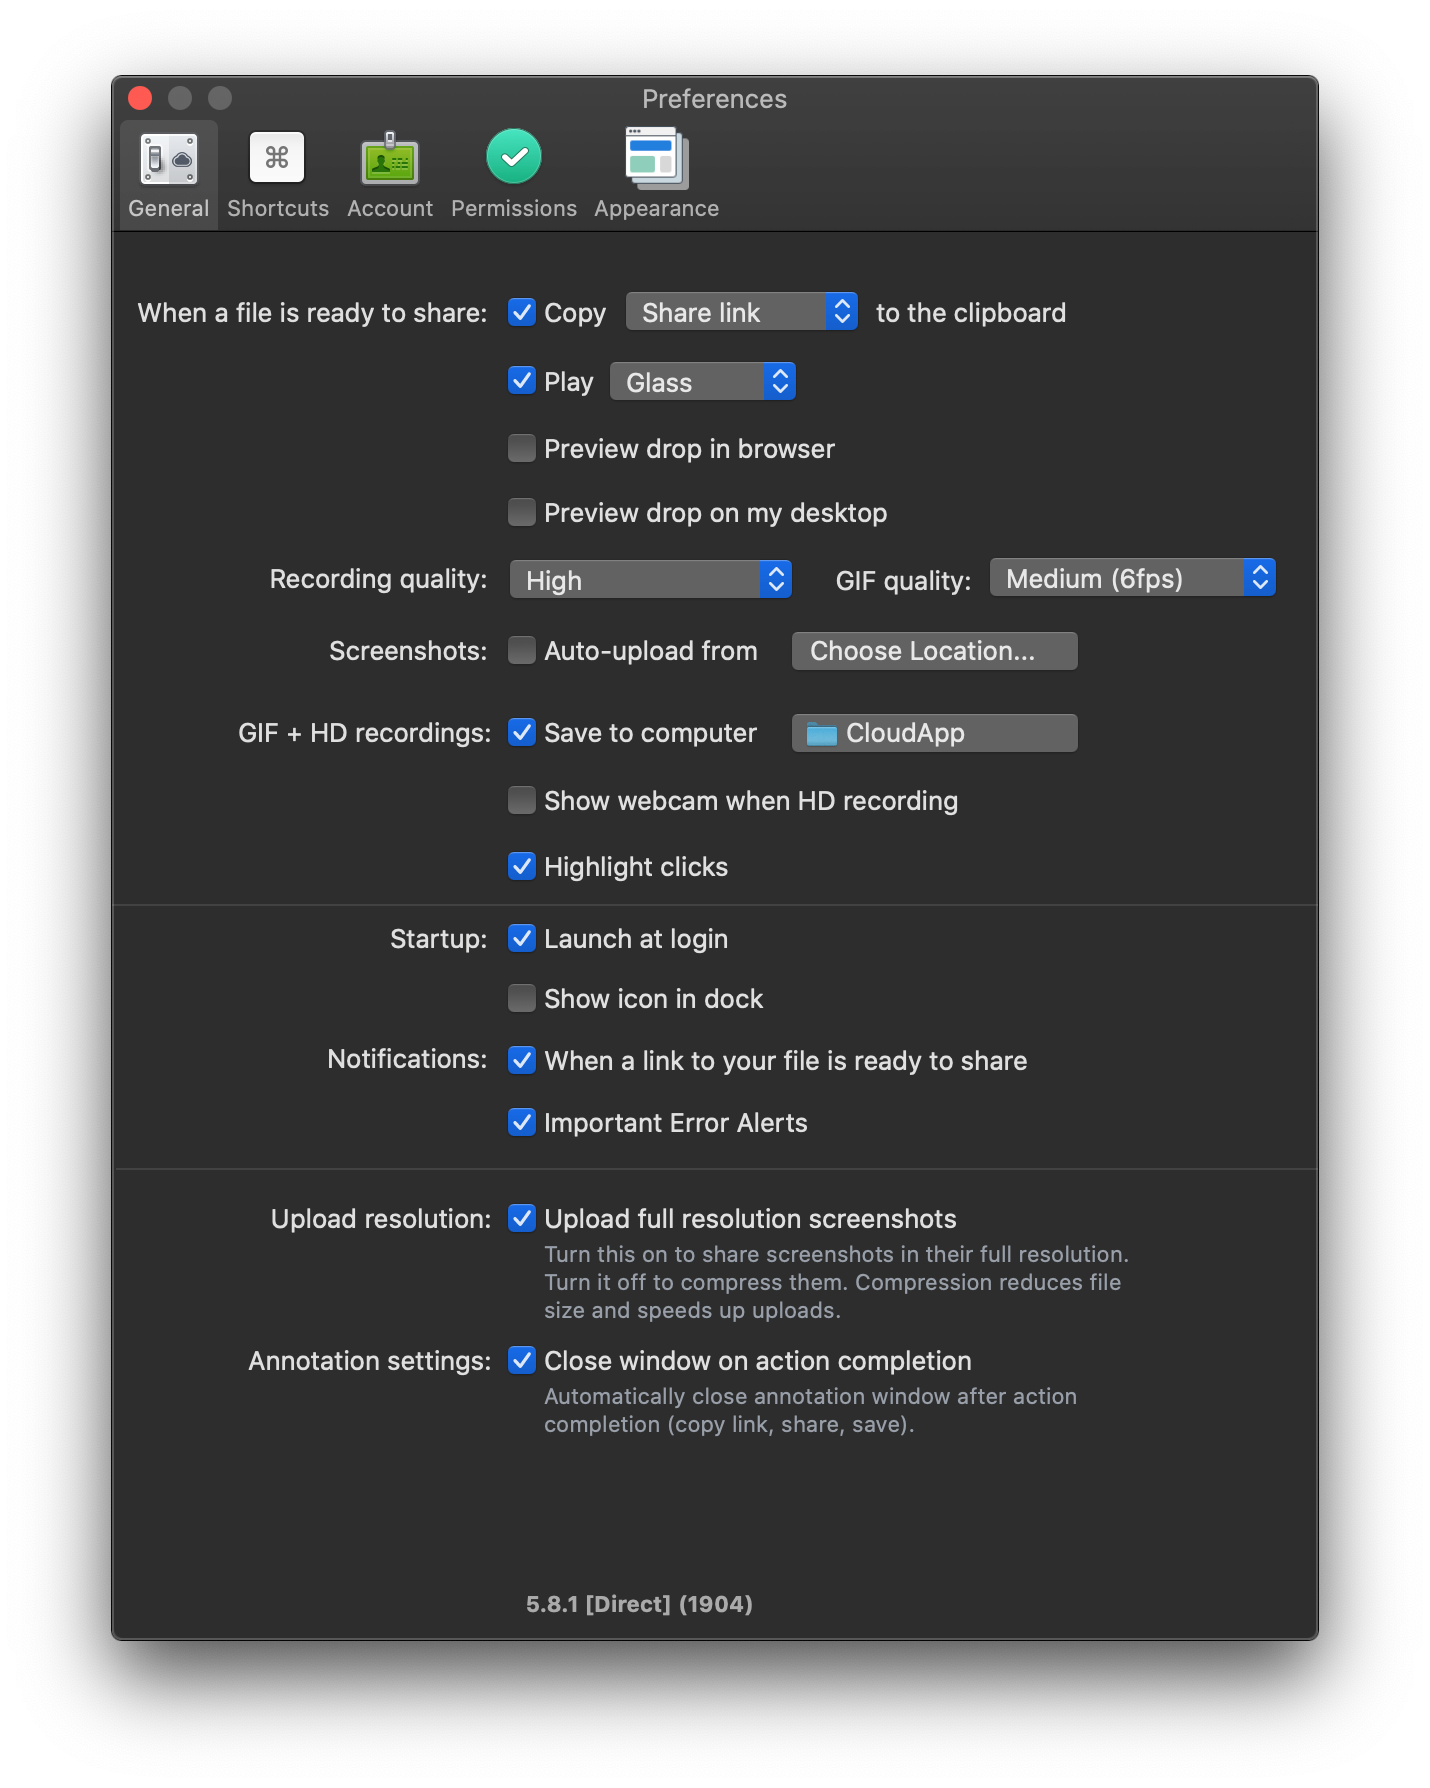Open the GIF quality Medium (6fps) dropdown
Screen dimensions: 1430x1788
(x=1133, y=578)
